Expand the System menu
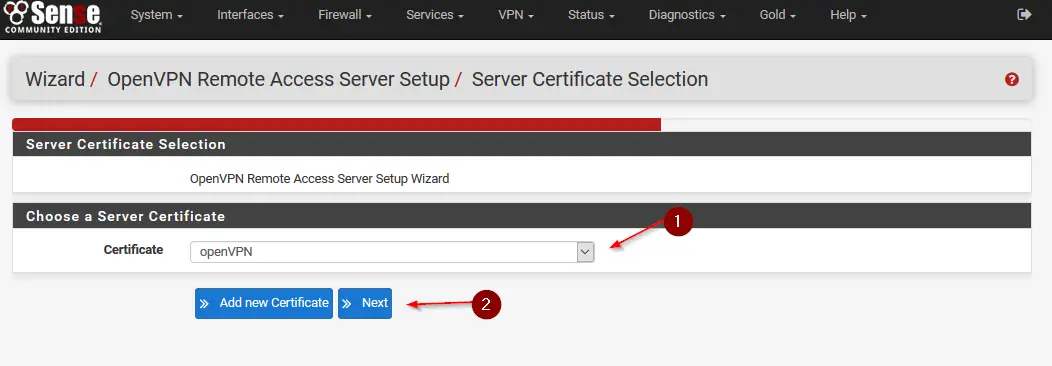 [157, 15]
